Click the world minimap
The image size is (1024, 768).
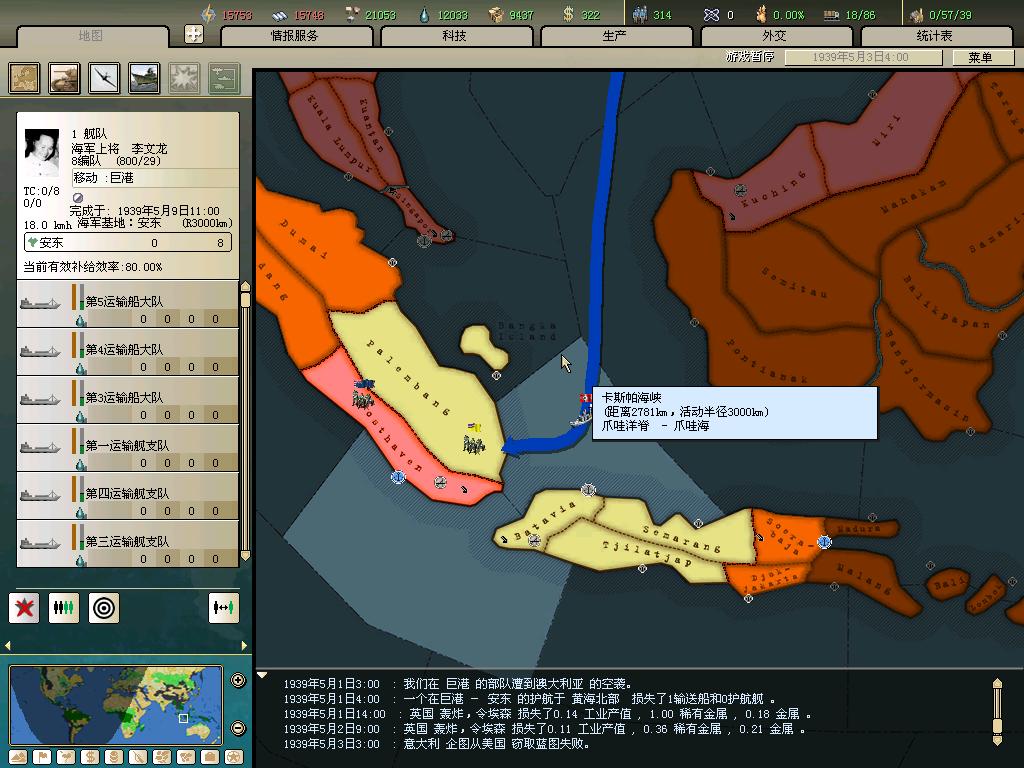coord(116,705)
